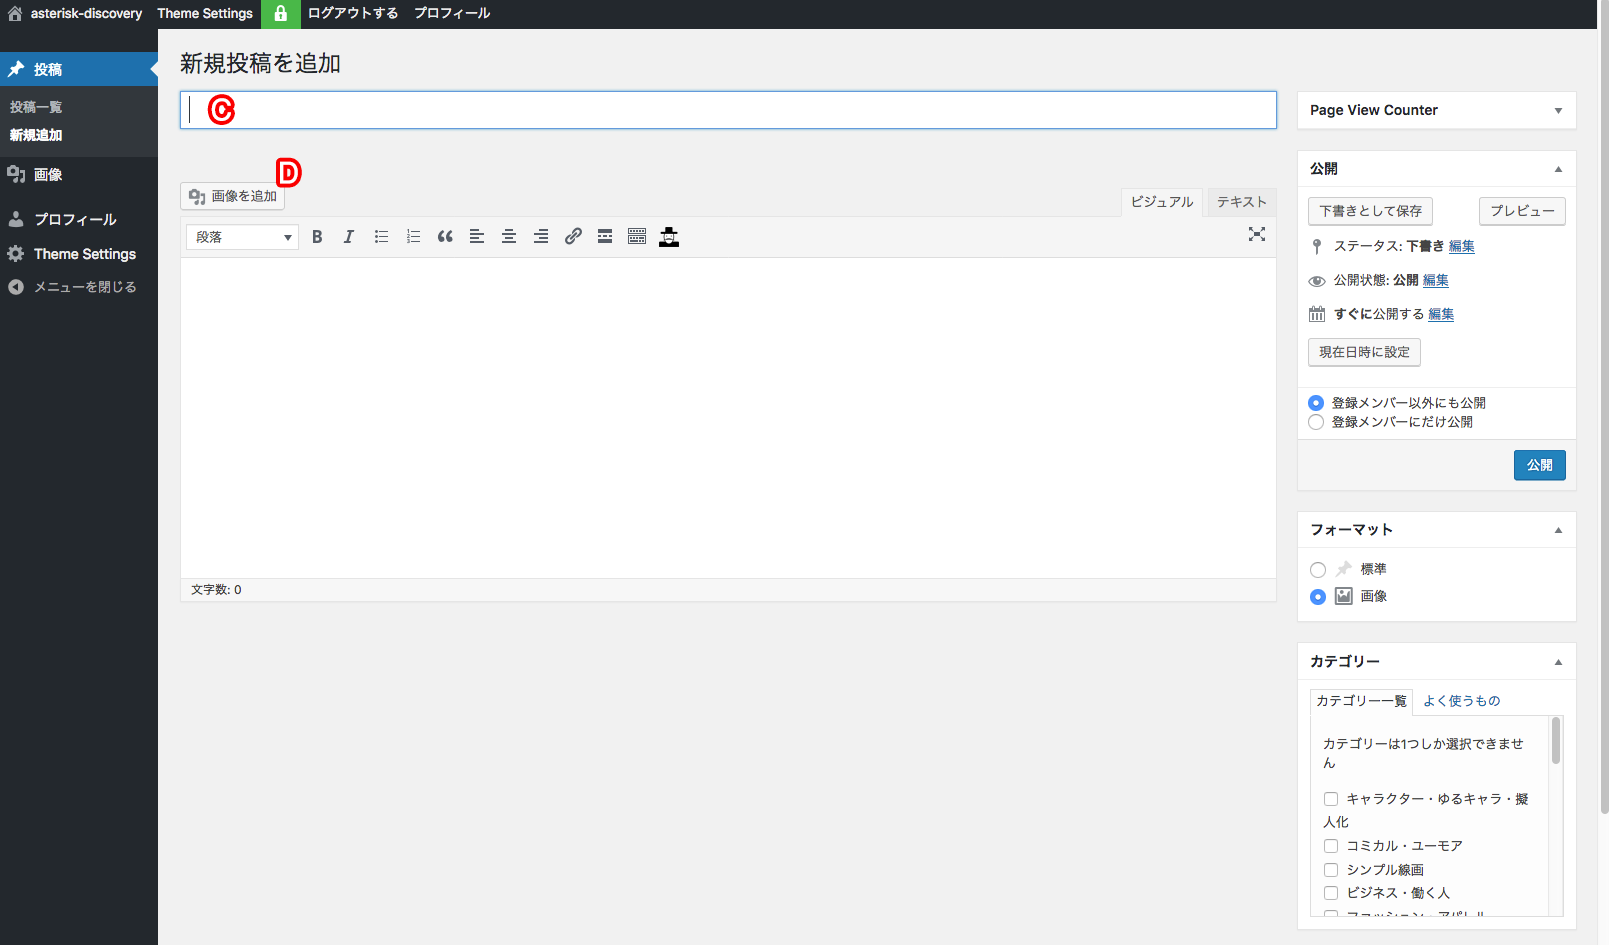This screenshot has width=1609, height=945.
Task: Open 投稿 menu in the sidebar
Action: pos(79,69)
